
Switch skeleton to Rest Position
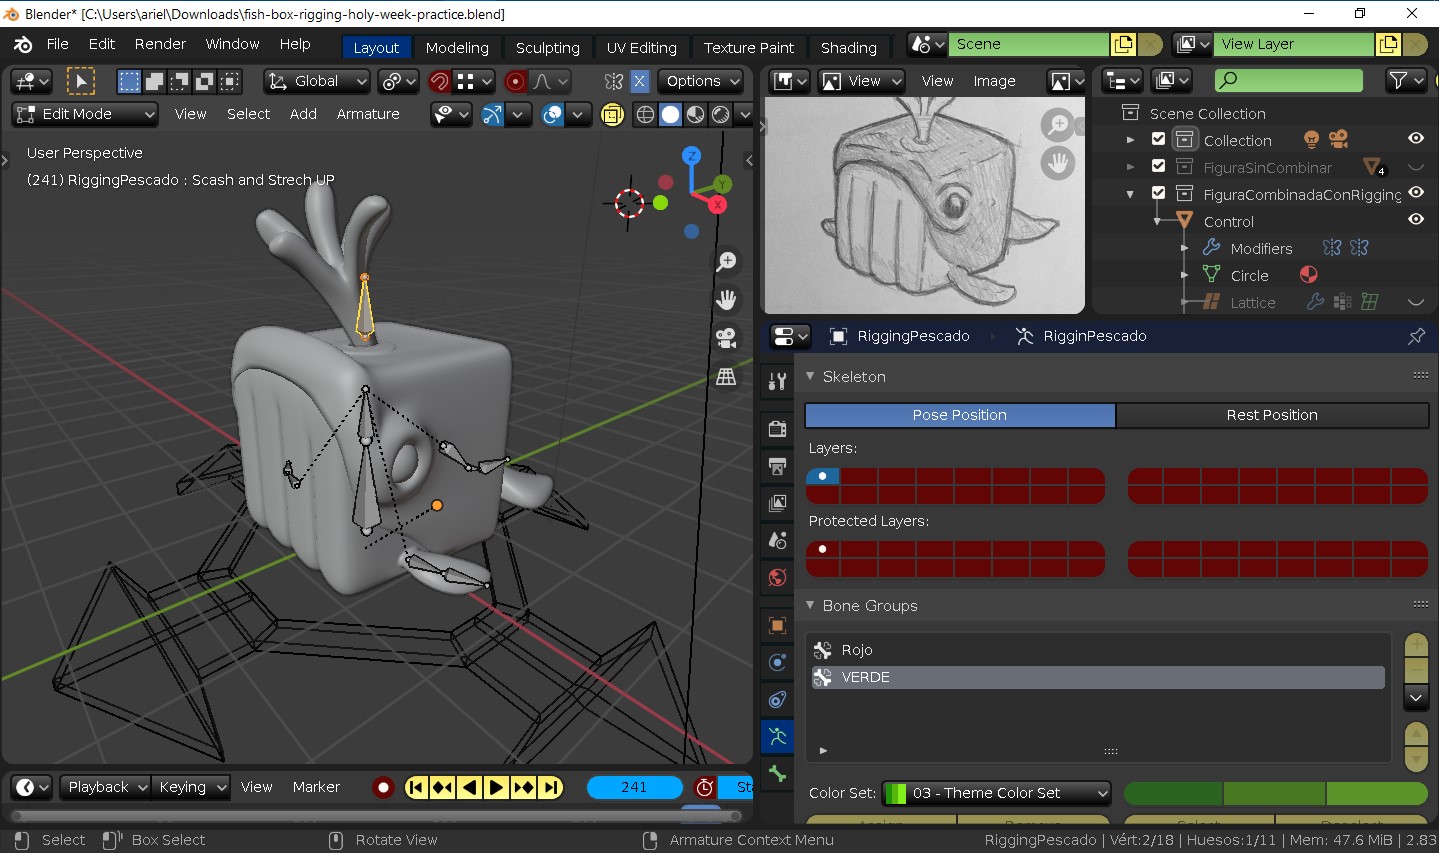1272,415
